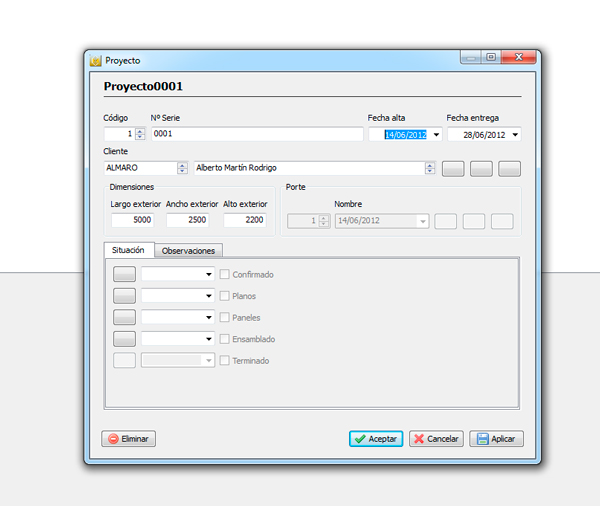Open the Fecha alta date dropdown
This screenshot has width=600, height=506.
tap(436, 135)
